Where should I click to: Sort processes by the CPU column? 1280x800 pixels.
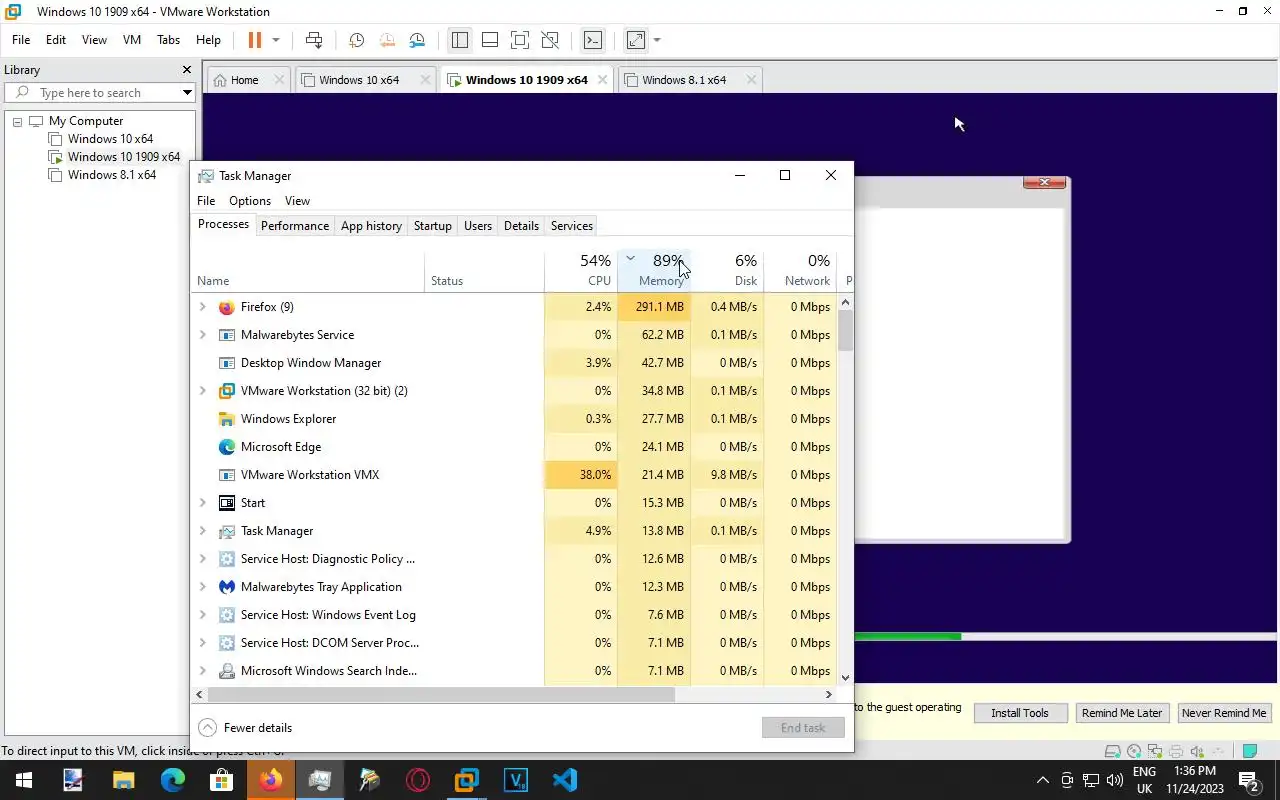(x=581, y=270)
